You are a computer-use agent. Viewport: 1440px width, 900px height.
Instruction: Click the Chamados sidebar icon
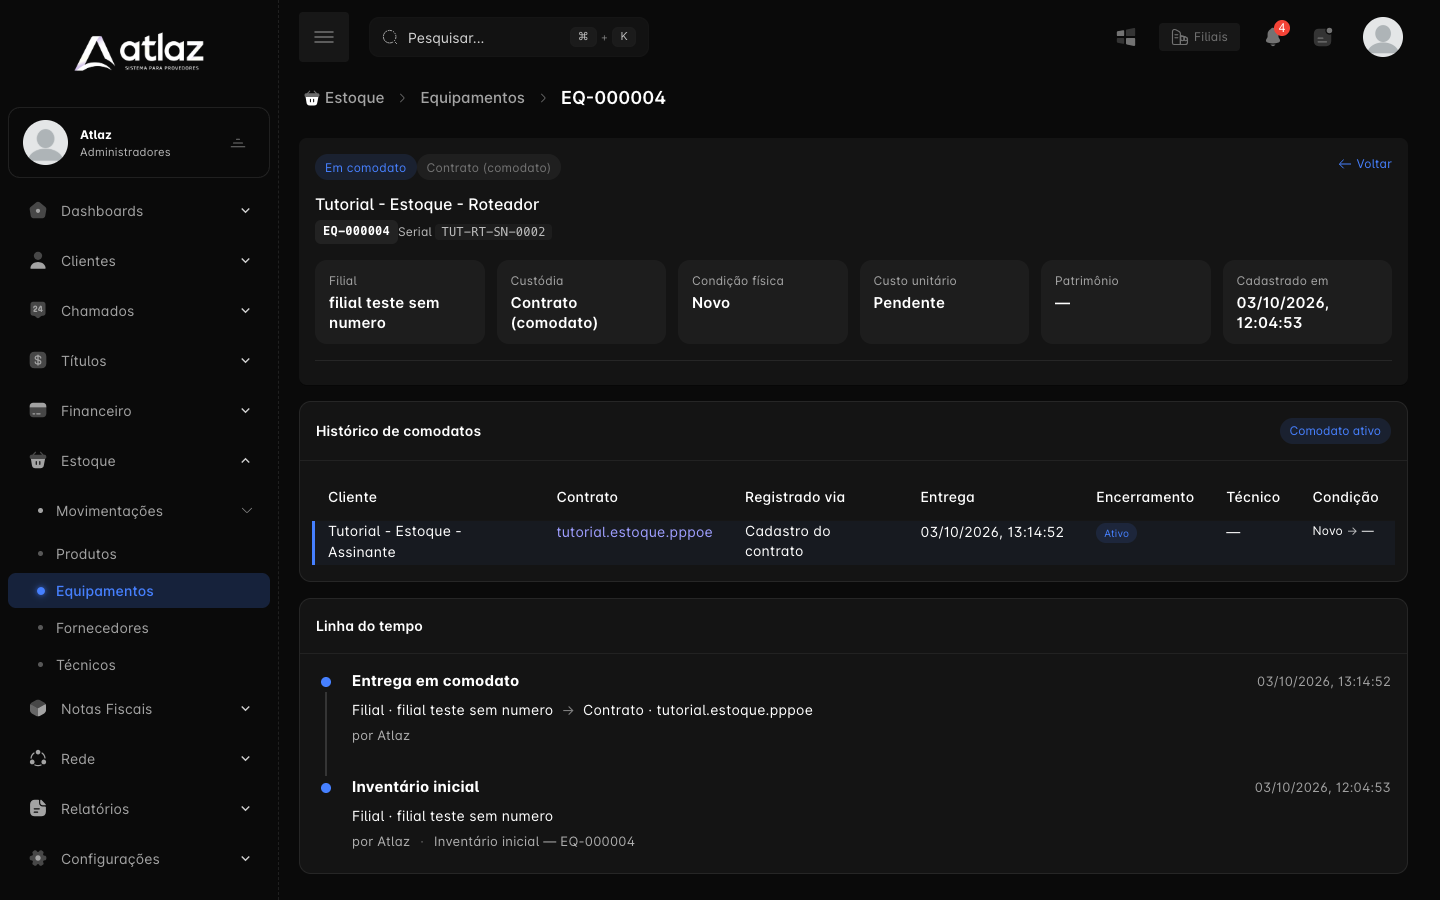tap(38, 310)
